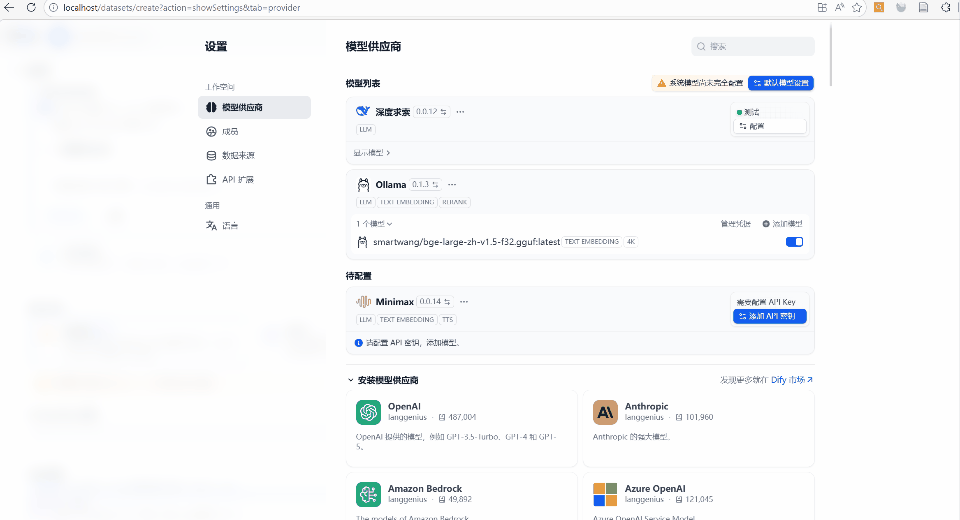Click the Minimax waveform logo
Image resolution: width=960 pixels, height=520 pixels.
(x=364, y=301)
